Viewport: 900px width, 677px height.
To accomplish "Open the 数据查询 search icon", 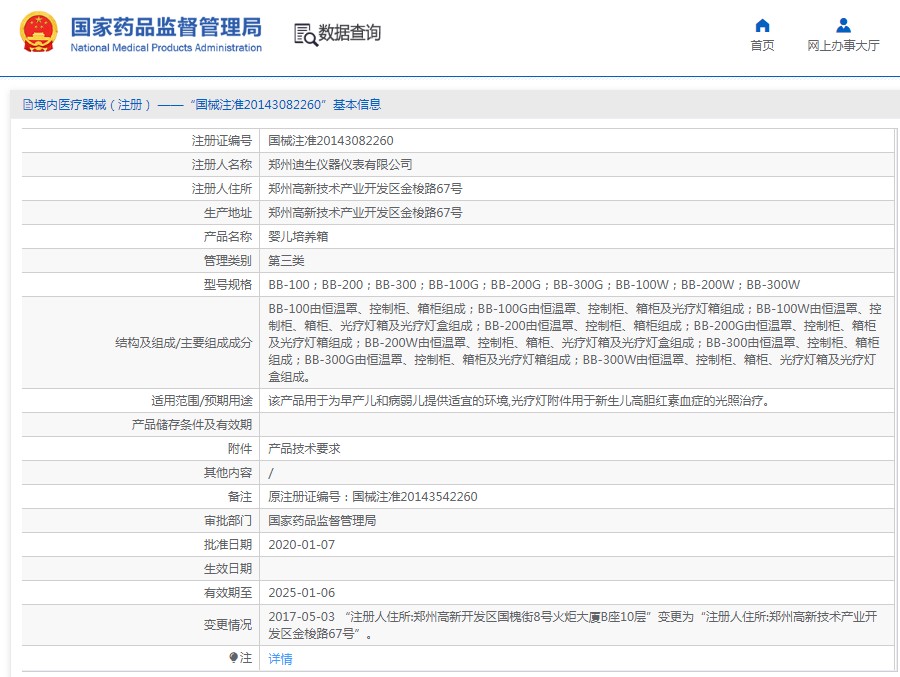I will pyautogui.click(x=305, y=34).
